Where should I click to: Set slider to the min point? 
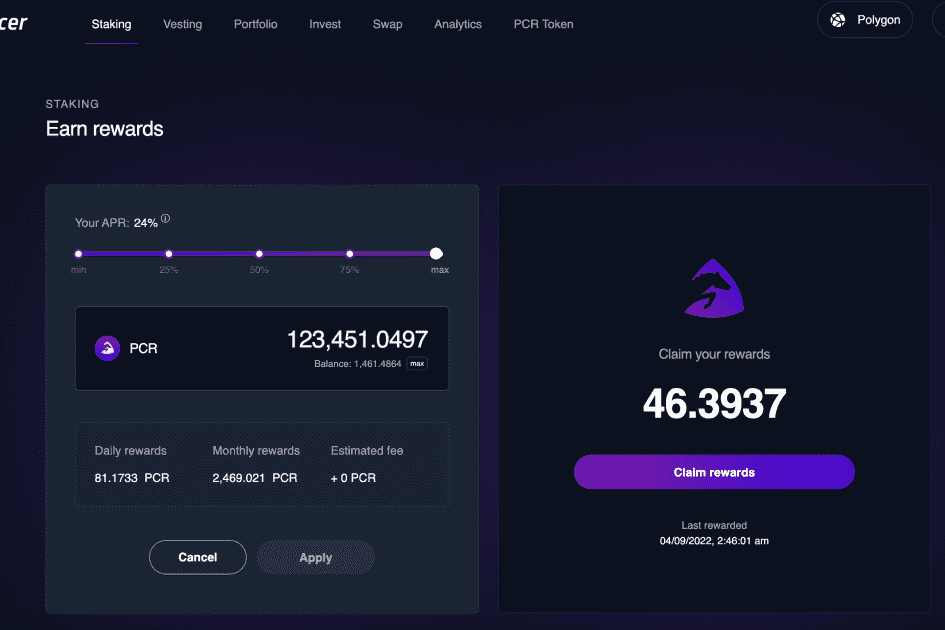[x=78, y=254]
